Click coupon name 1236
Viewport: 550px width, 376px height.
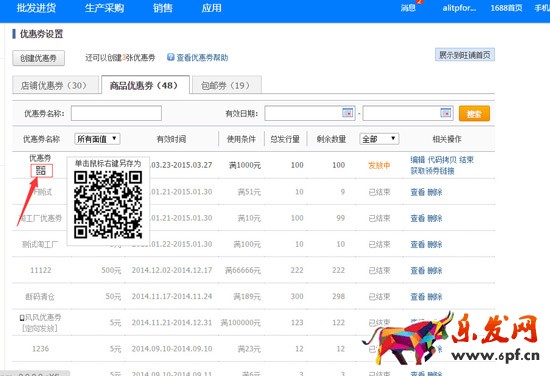pyautogui.click(x=40, y=349)
